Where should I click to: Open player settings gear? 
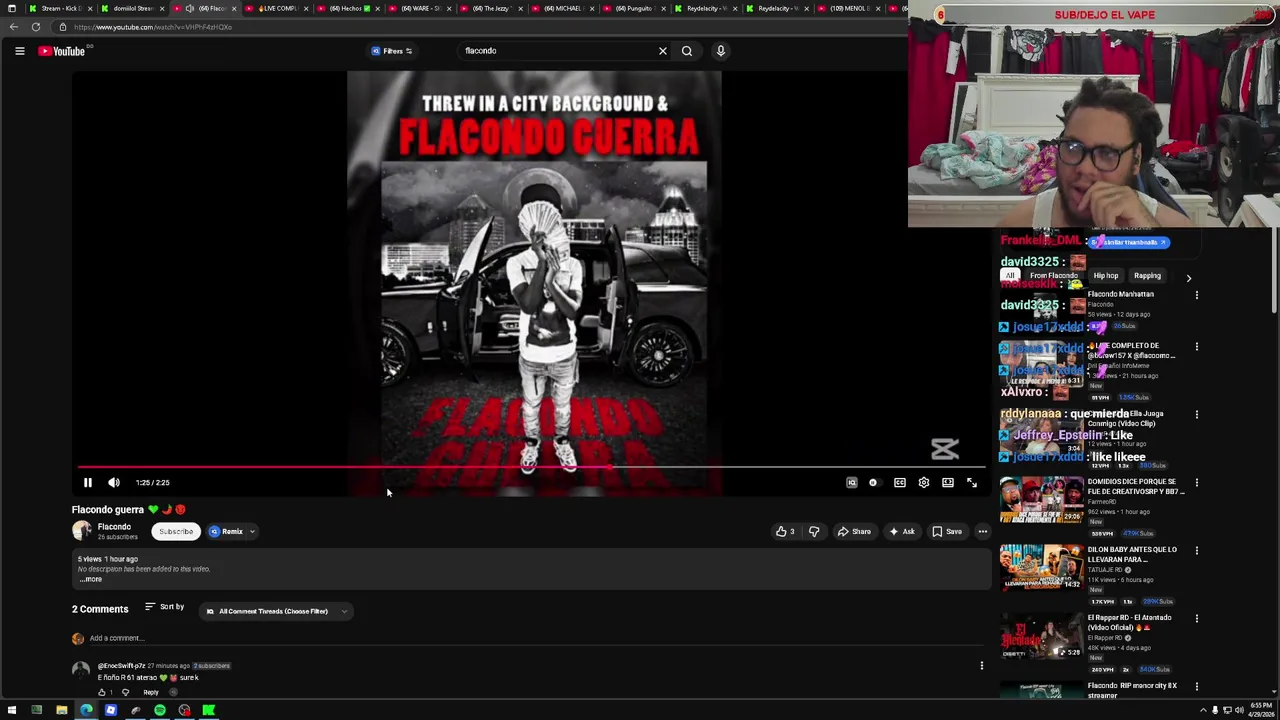pos(924,483)
